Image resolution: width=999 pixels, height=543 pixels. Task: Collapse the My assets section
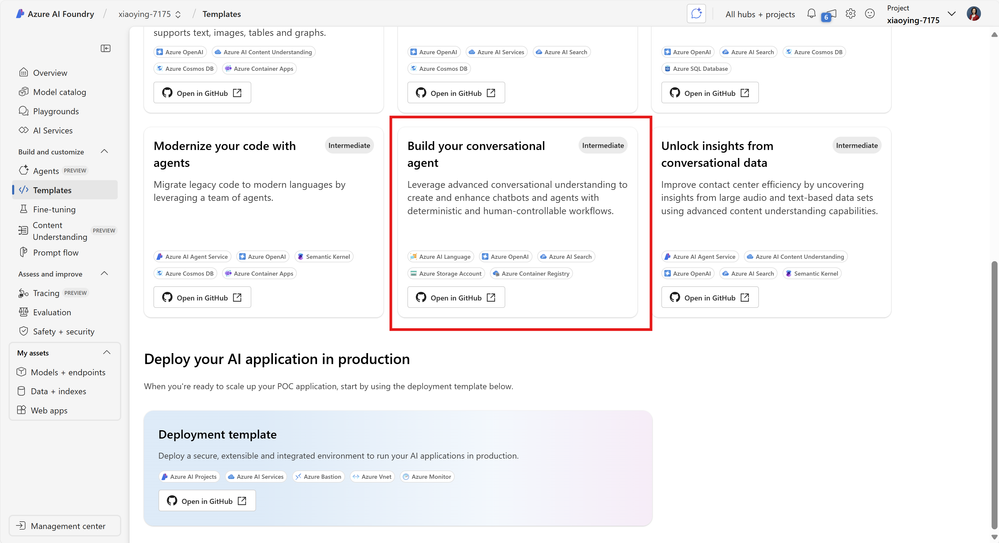tap(106, 352)
